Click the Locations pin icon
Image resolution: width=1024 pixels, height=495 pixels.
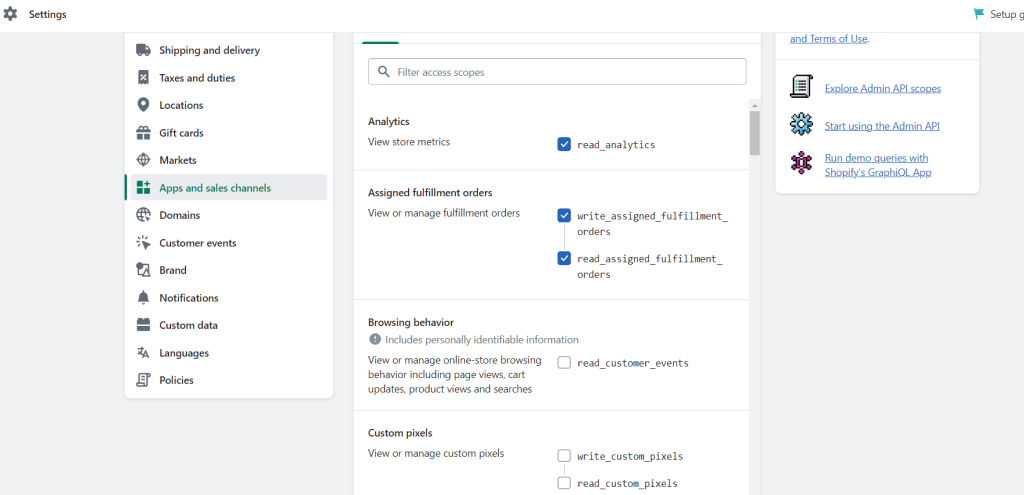point(143,105)
